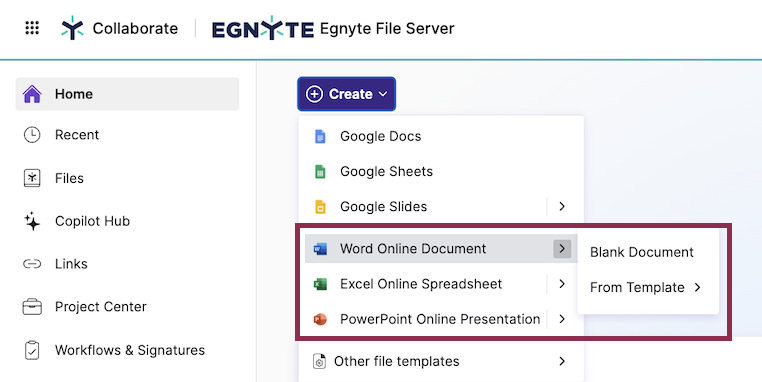Expand the Google Slides submenu arrow

(562, 207)
